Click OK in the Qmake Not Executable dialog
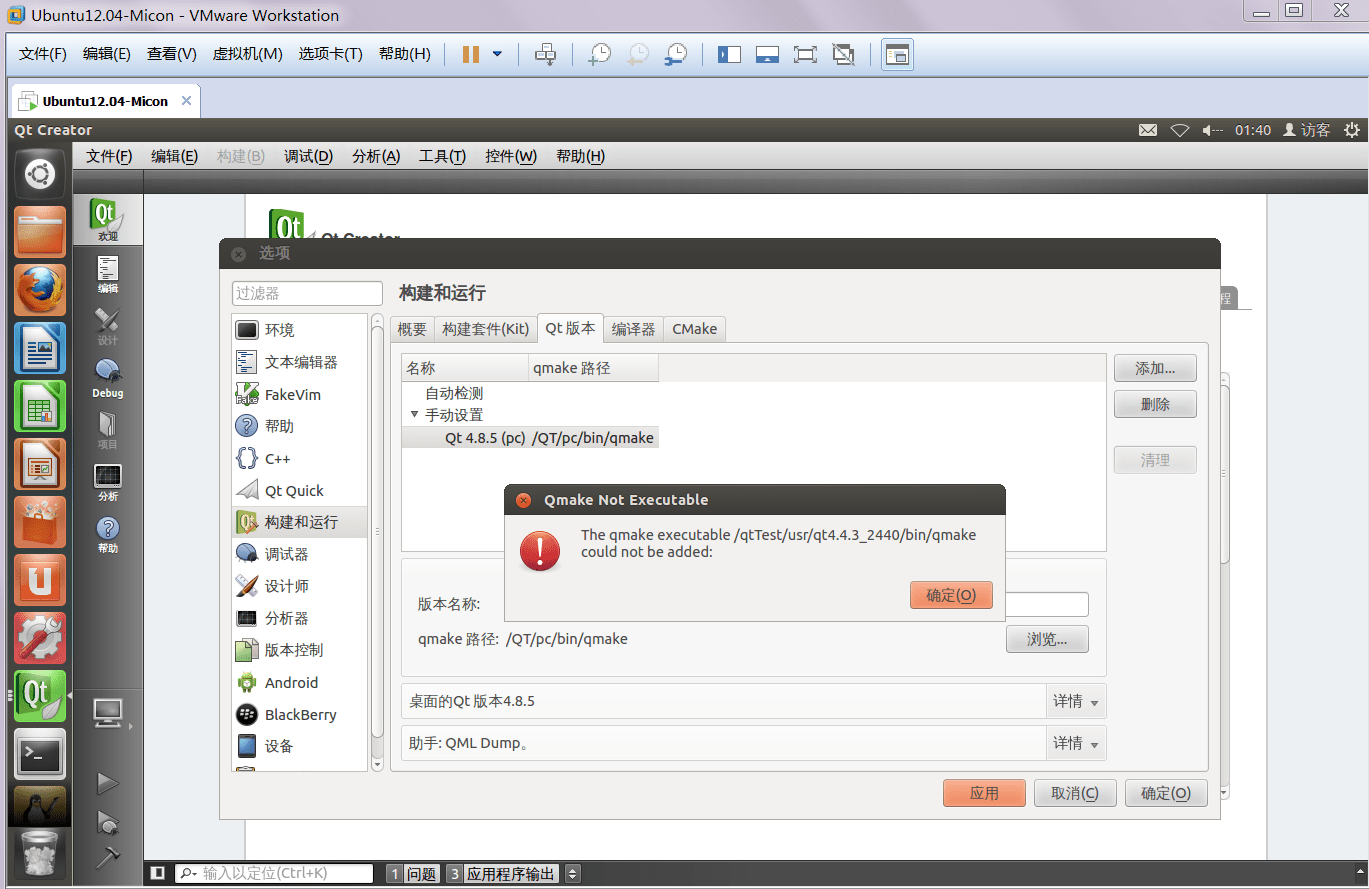1369x889 pixels. (x=951, y=595)
